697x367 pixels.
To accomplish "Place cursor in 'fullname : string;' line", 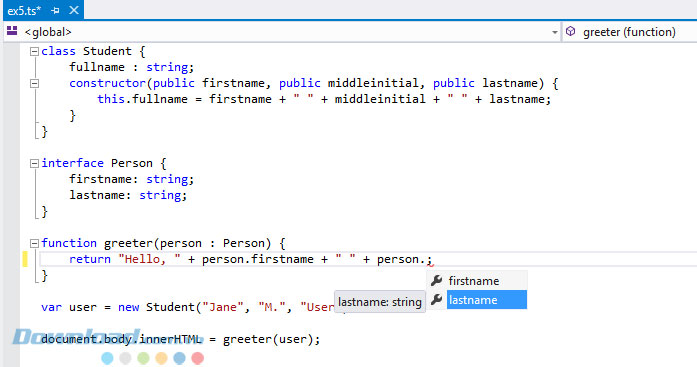I will pos(132,67).
